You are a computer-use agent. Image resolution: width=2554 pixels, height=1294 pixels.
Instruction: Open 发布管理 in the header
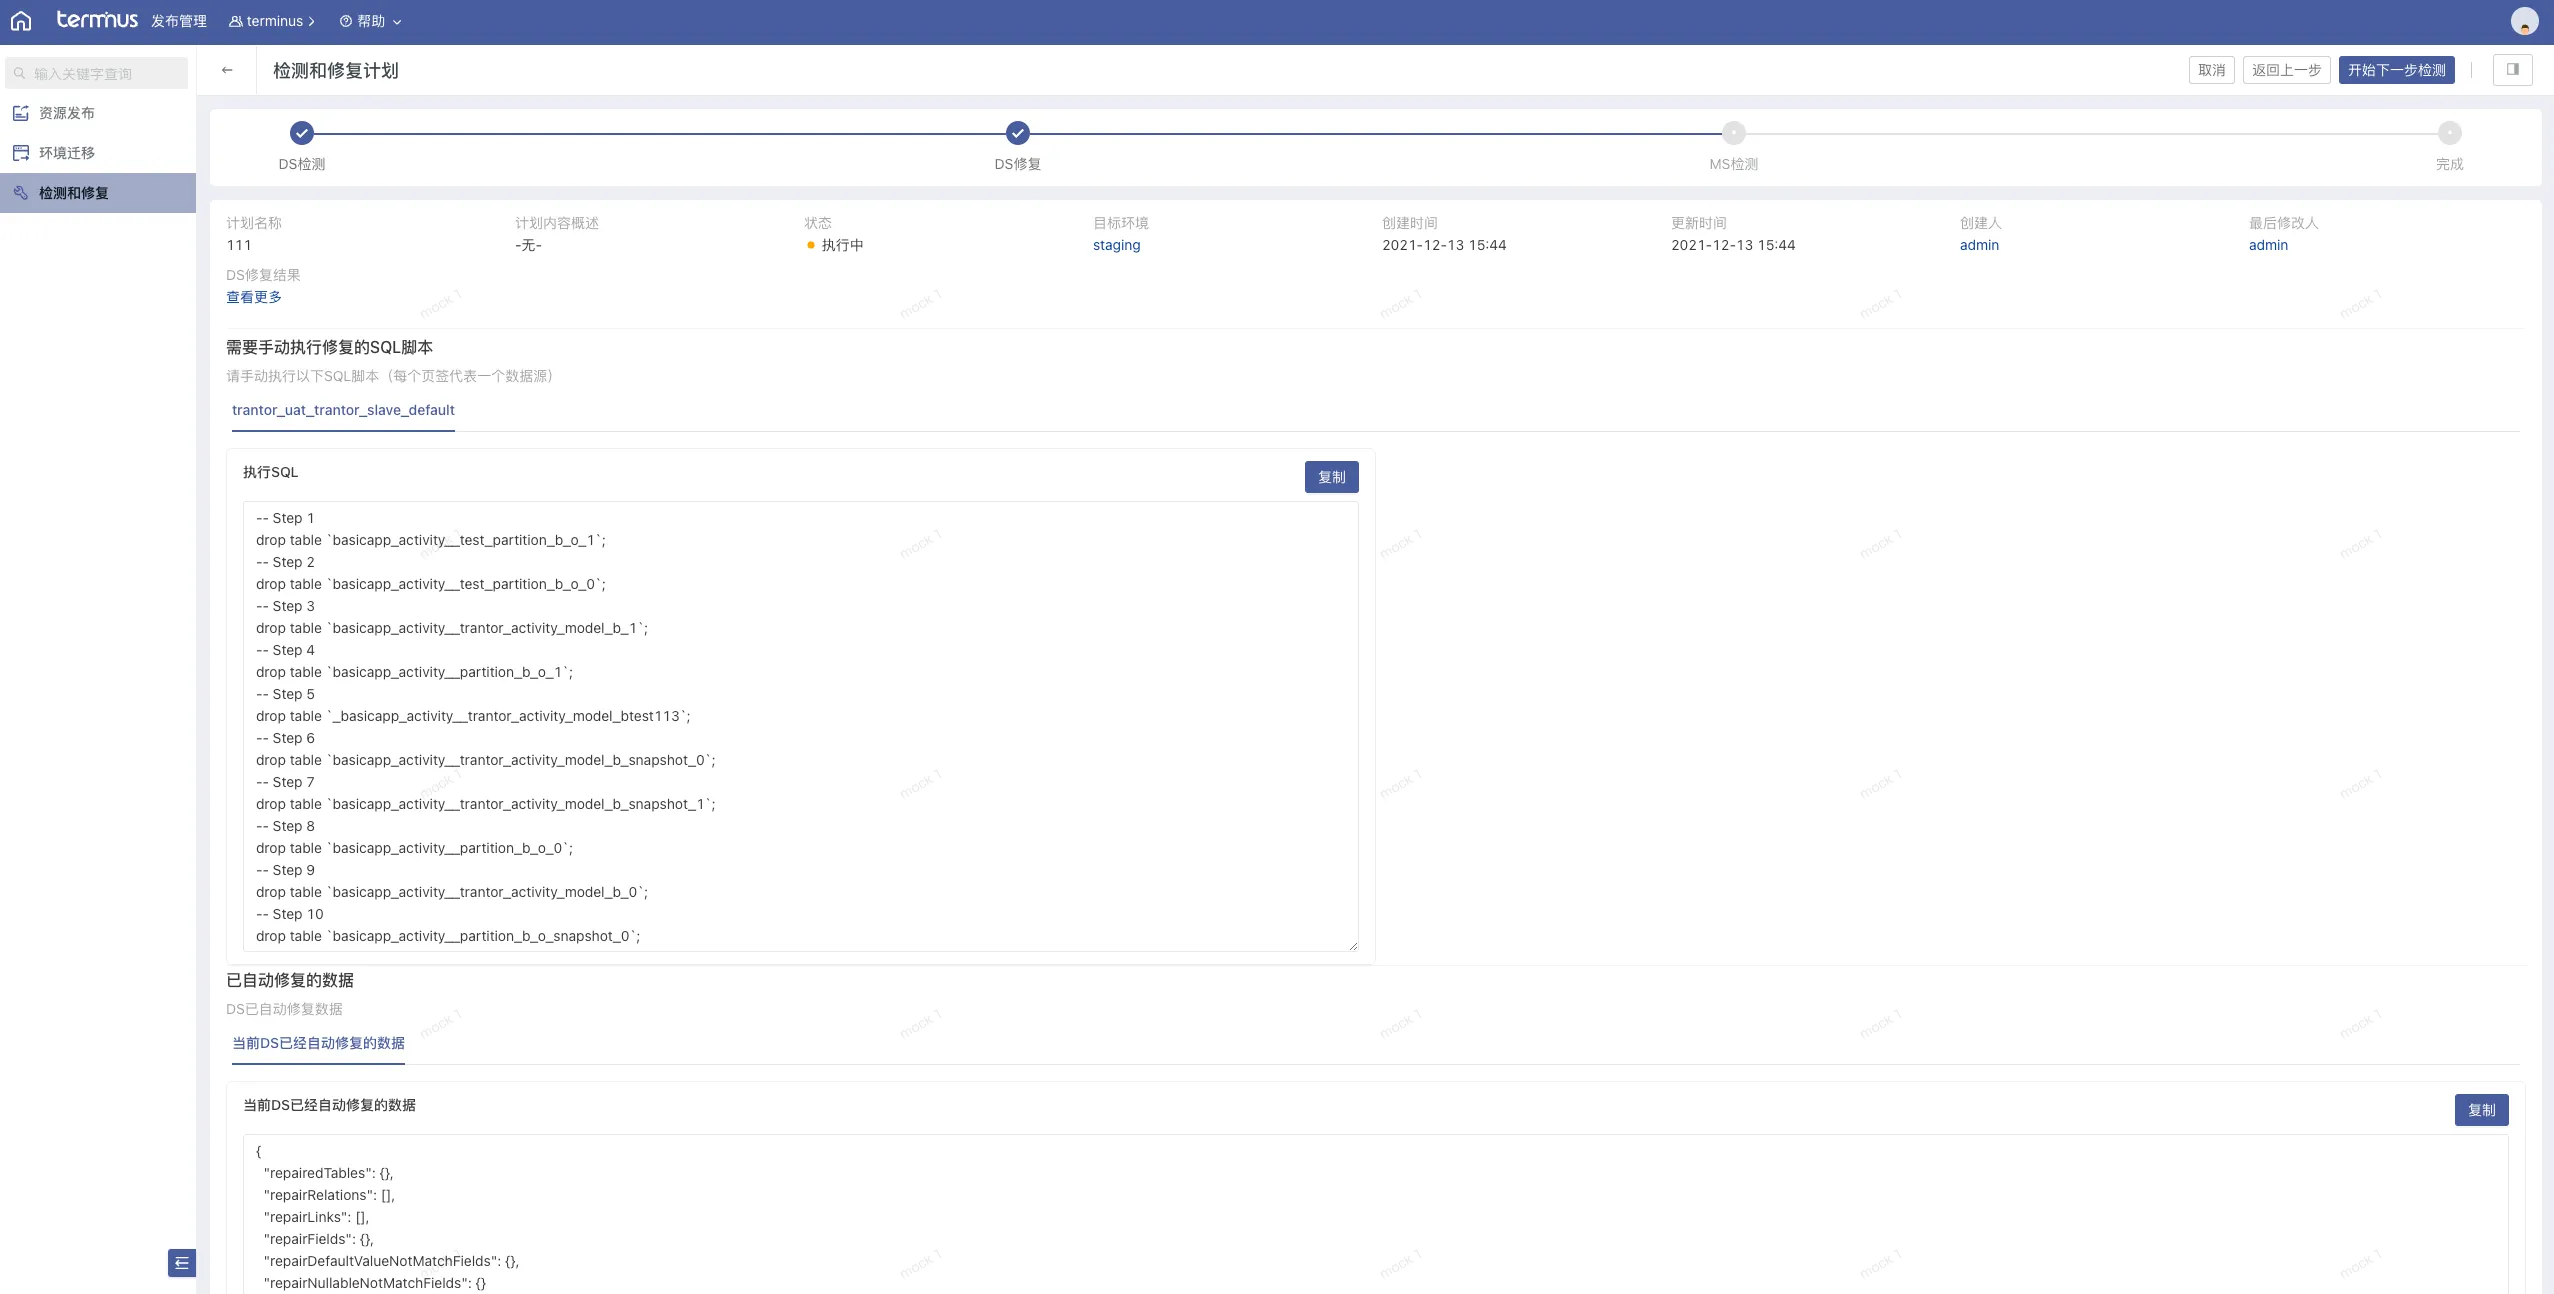pyautogui.click(x=179, y=21)
